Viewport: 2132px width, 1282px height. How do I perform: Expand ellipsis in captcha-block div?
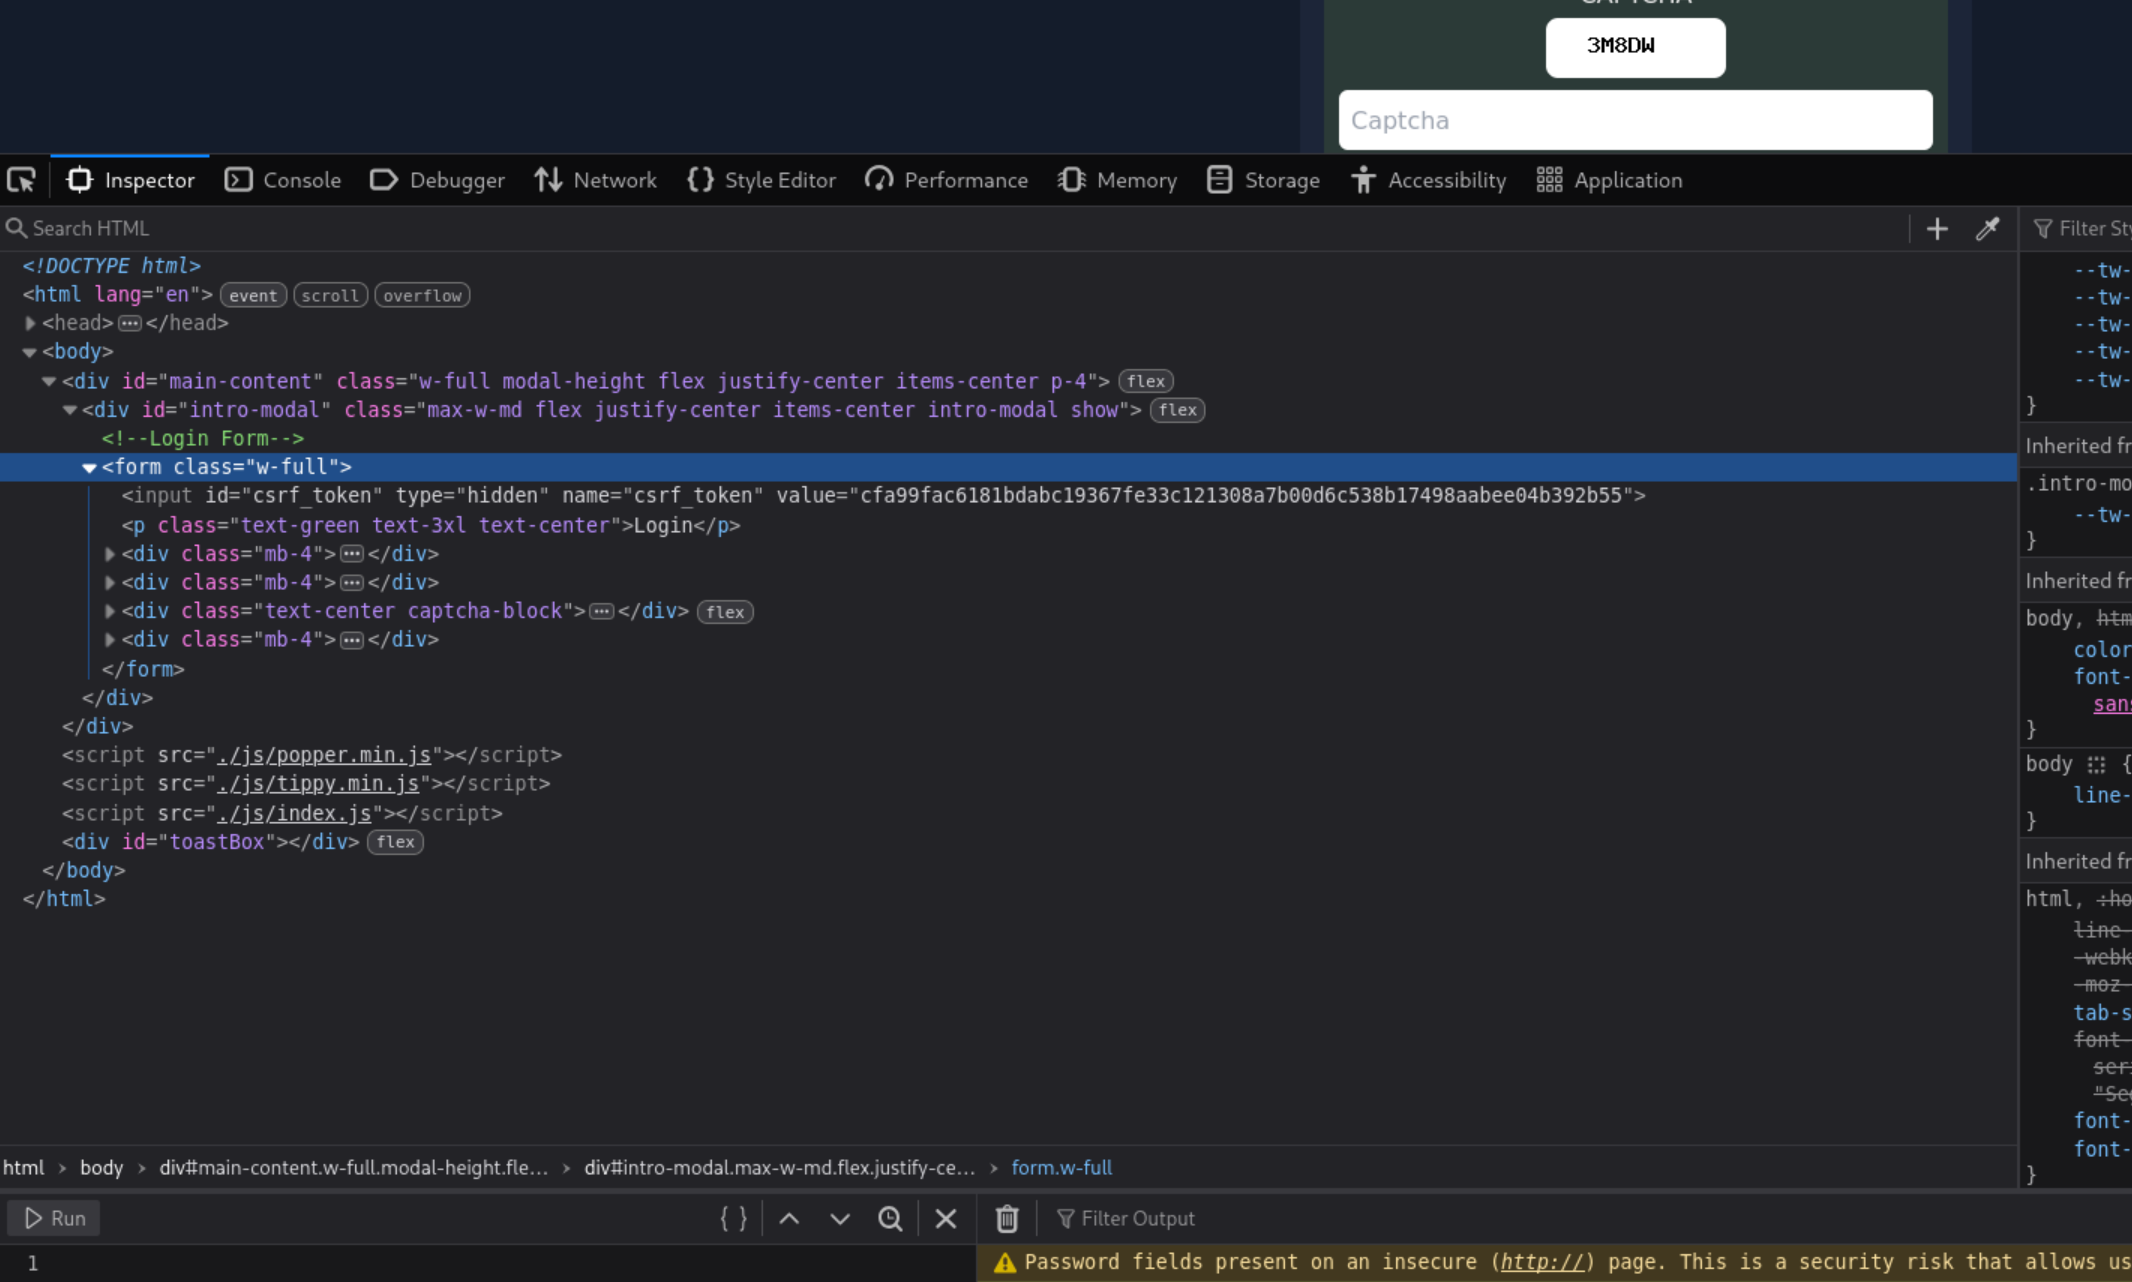tap(601, 611)
